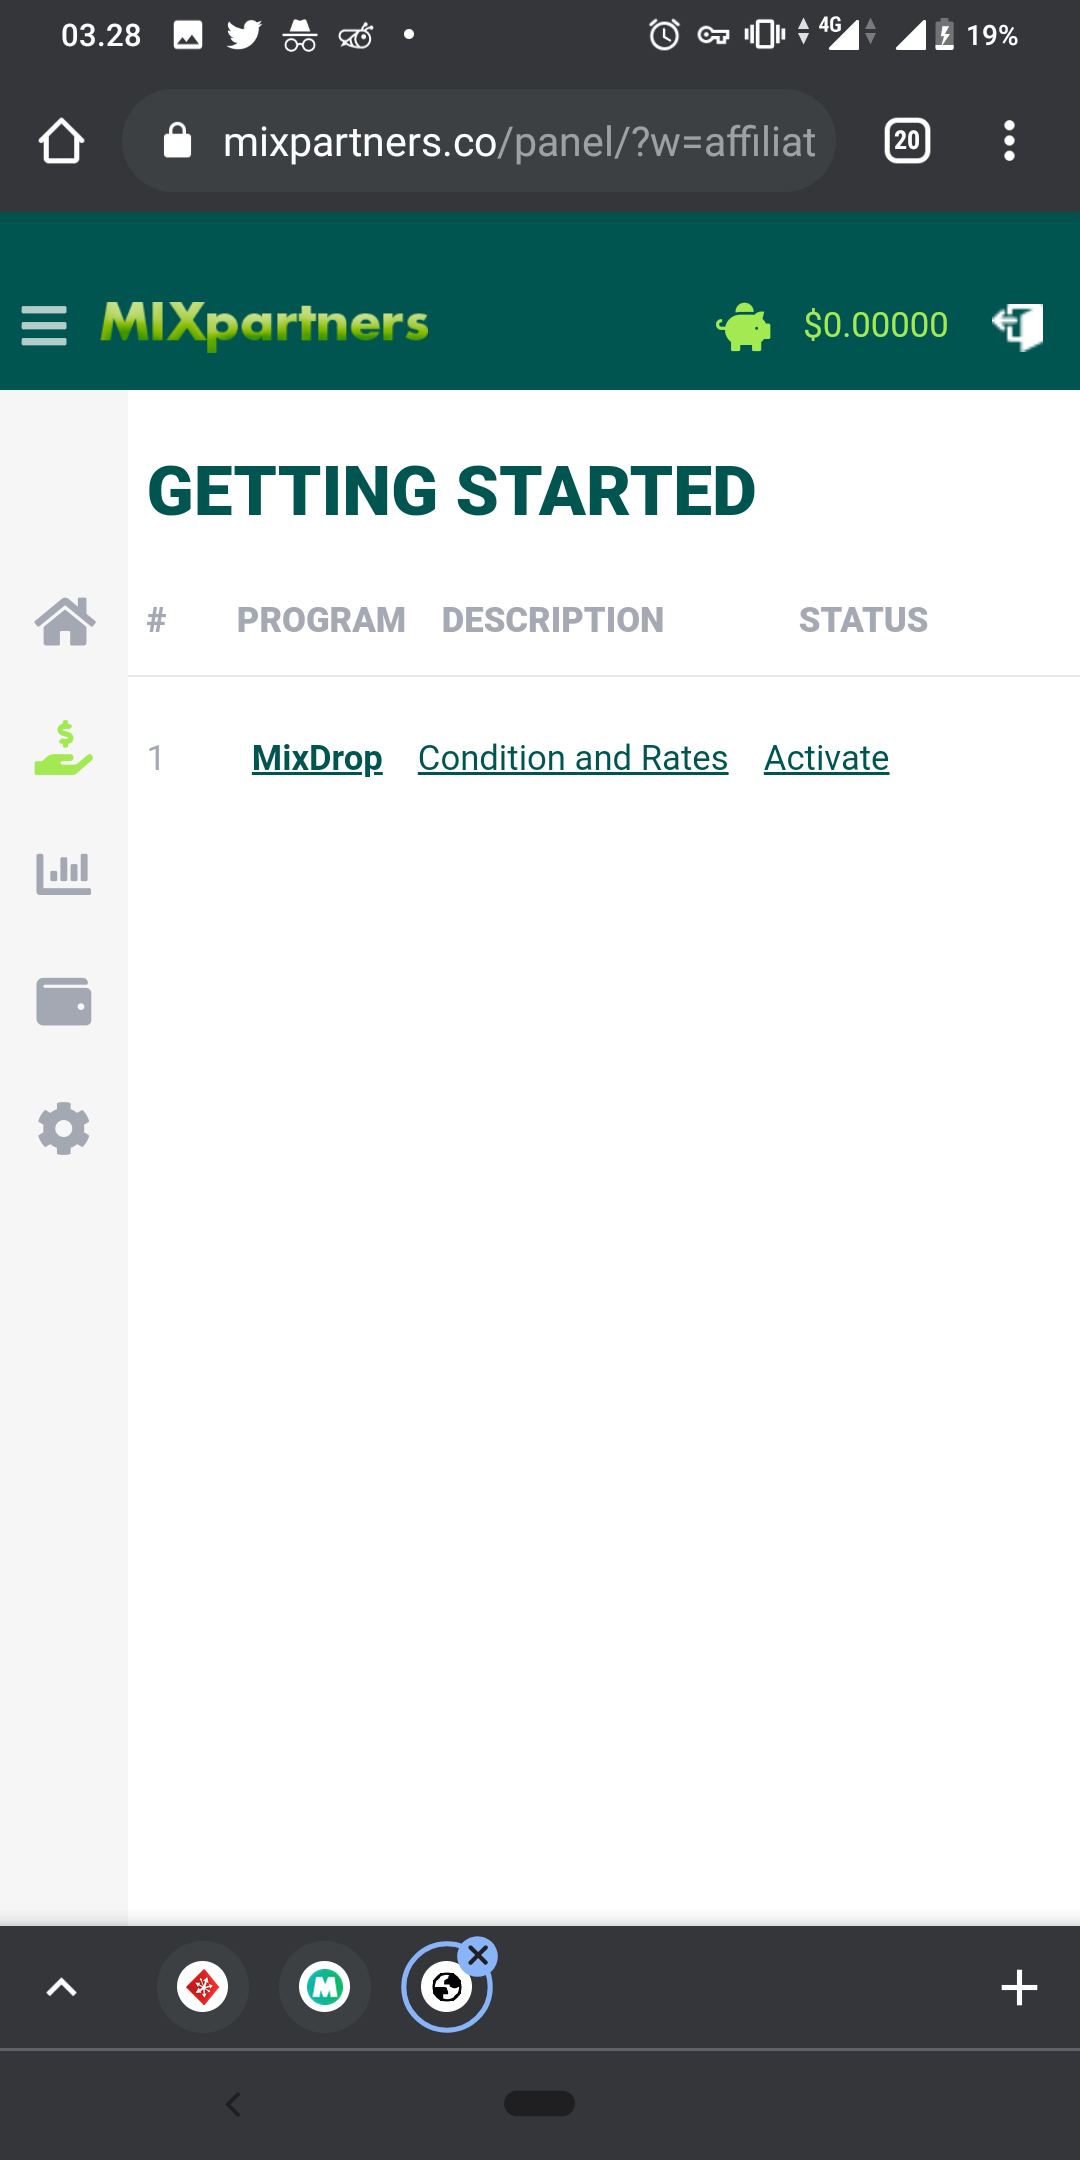Open the browser three-dot overflow menu

1009,140
